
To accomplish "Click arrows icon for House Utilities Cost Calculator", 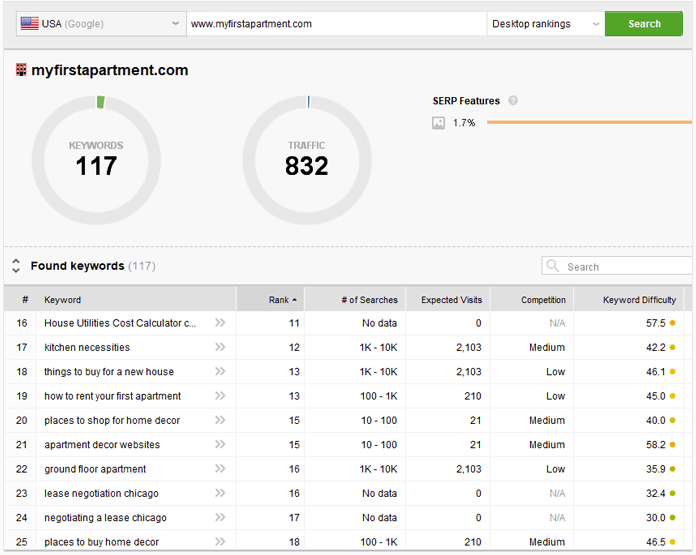I will tap(220, 323).
